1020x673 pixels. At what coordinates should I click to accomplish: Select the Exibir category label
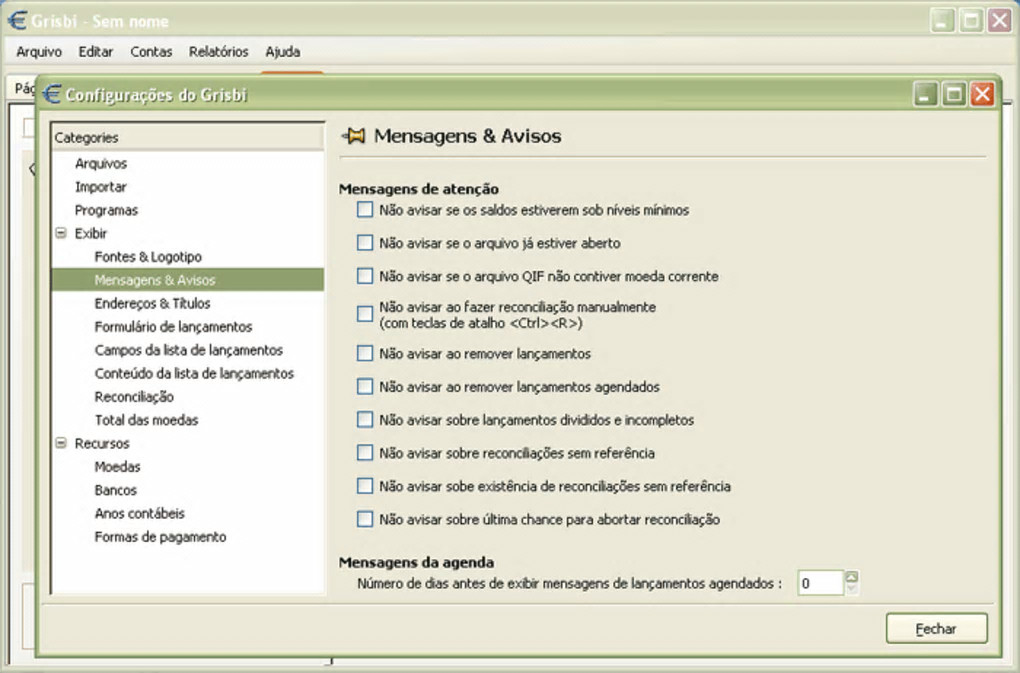click(x=90, y=233)
